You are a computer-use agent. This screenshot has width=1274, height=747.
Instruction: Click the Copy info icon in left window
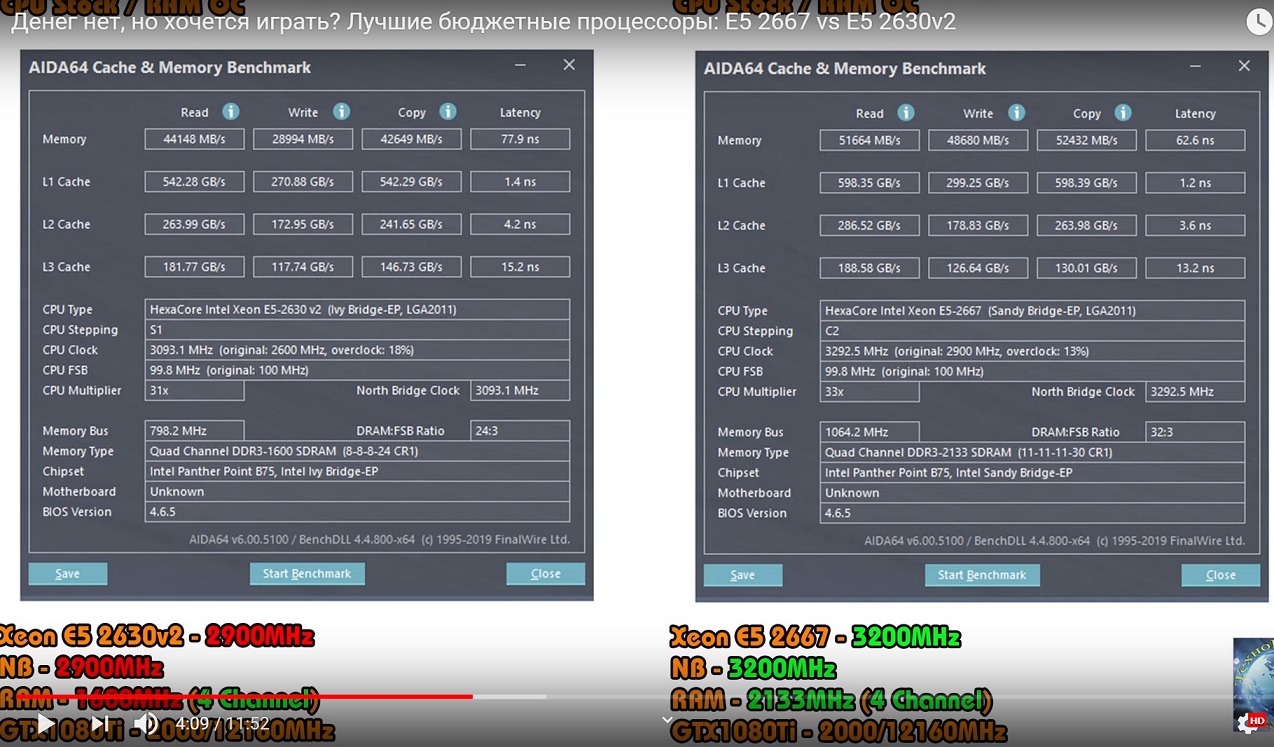click(x=448, y=111)
